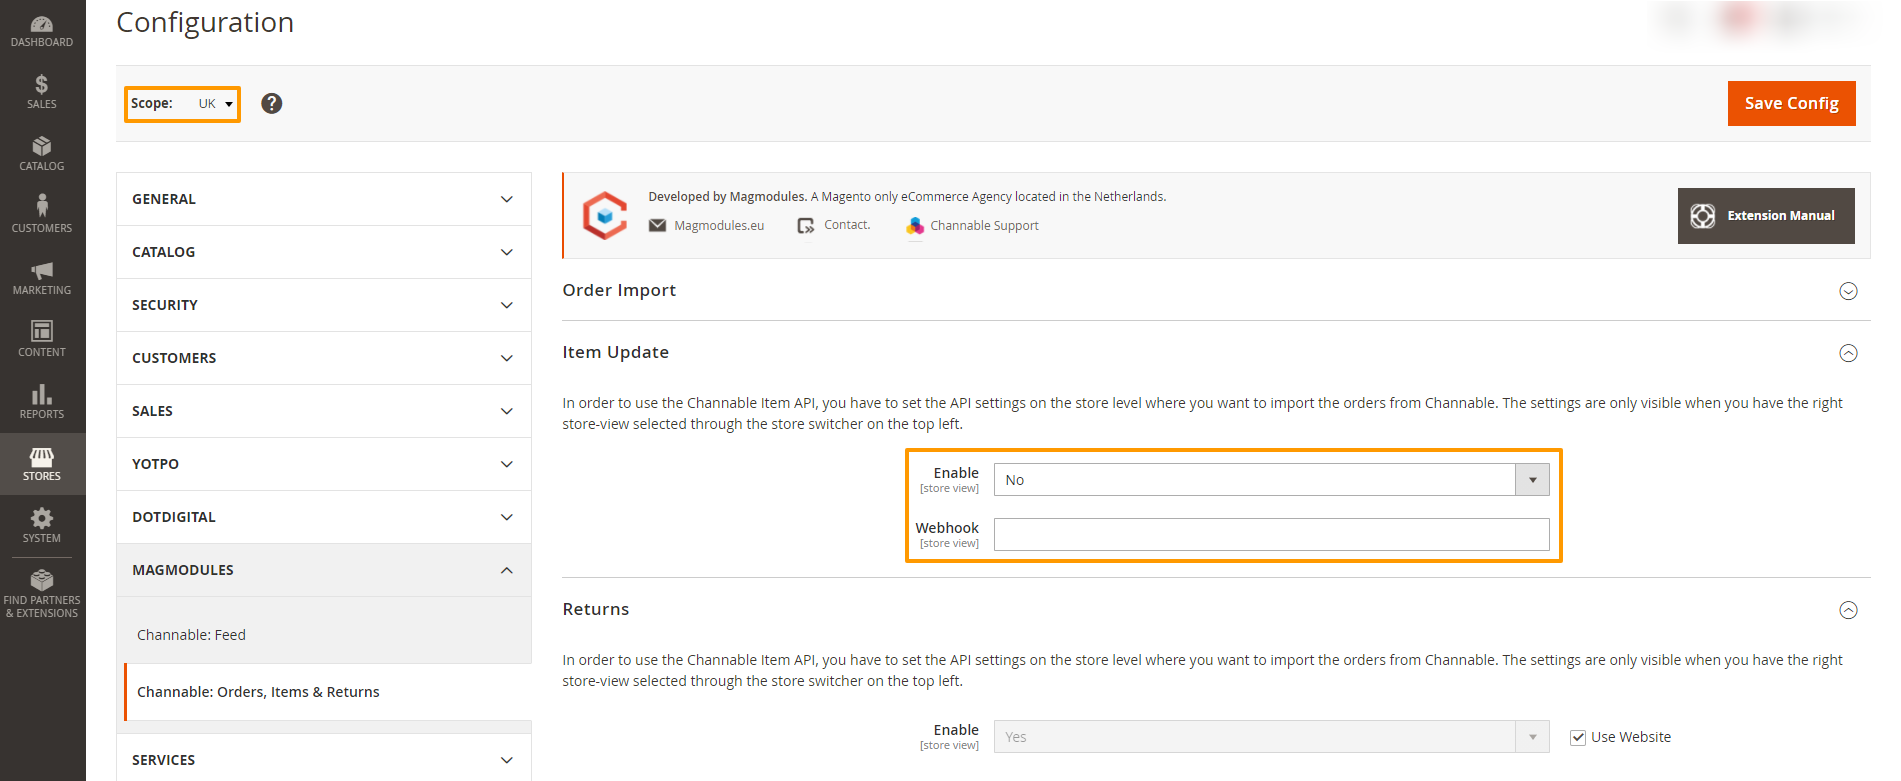Toggle Use Website checkbox for Returns
Image resolution: width=1901 pixels, height=781 pixels.
(x=1578, y=738)
